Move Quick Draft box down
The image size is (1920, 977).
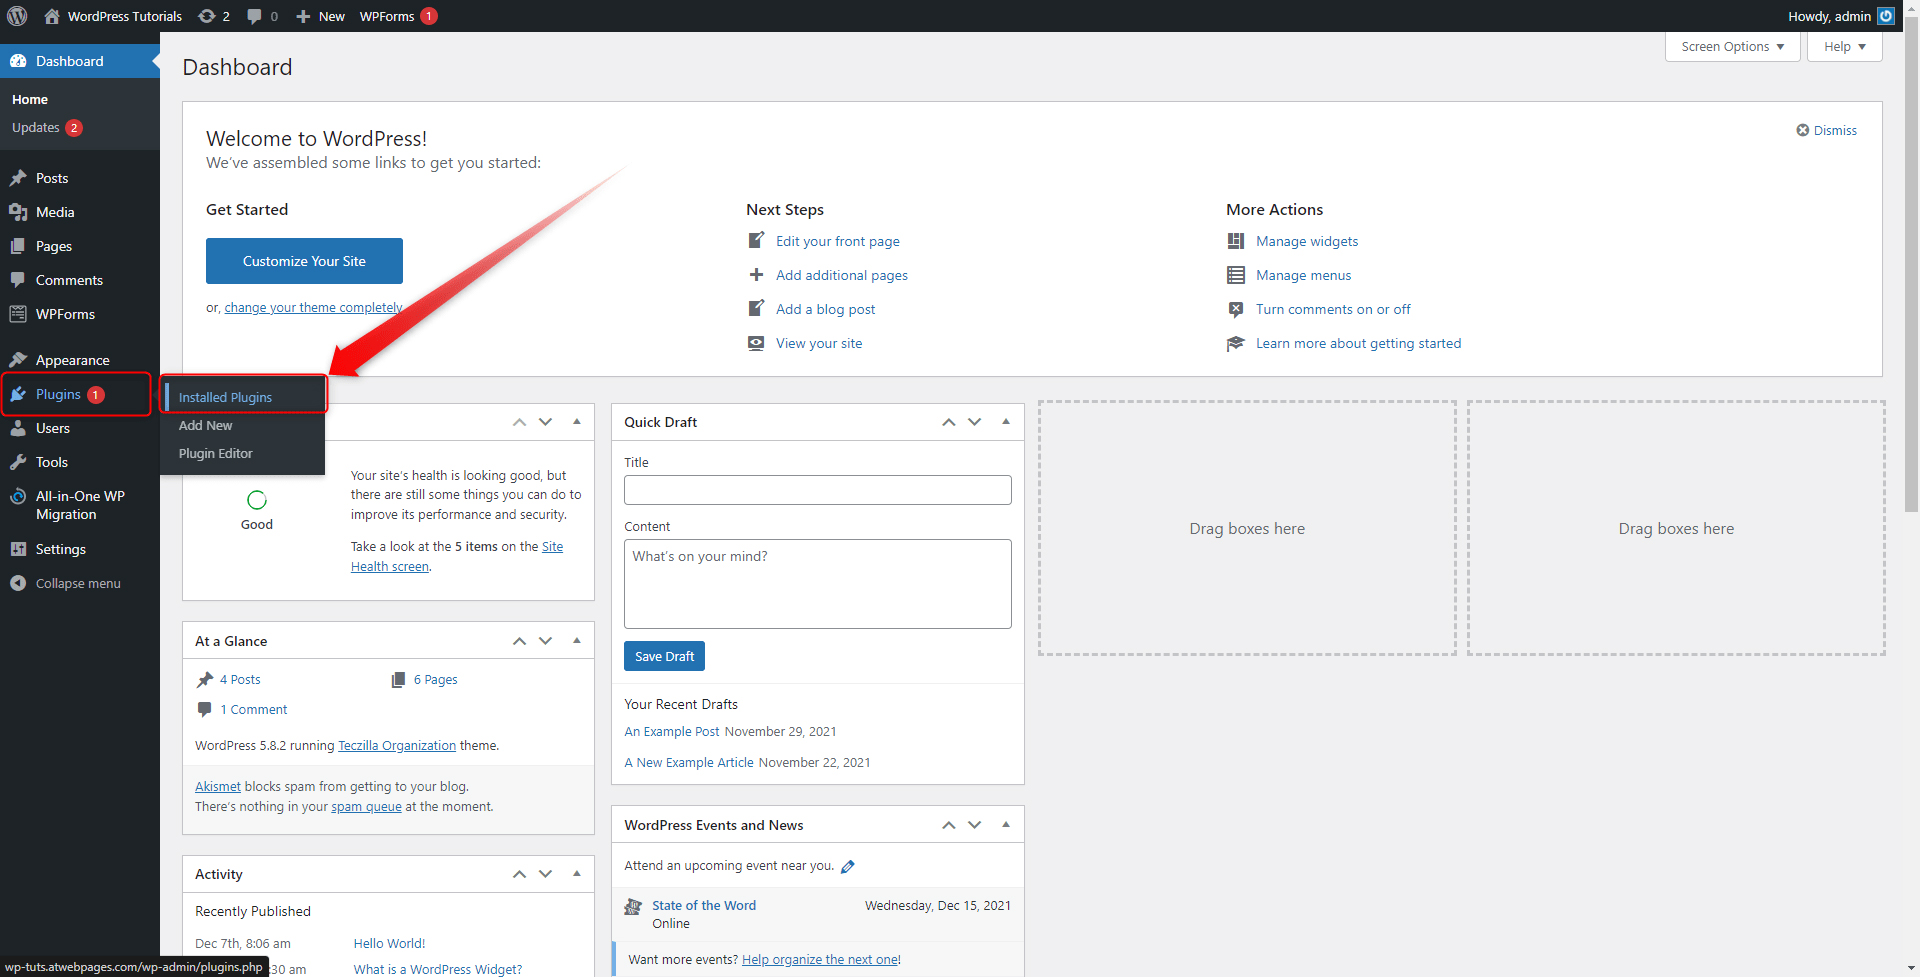(975, 422)
